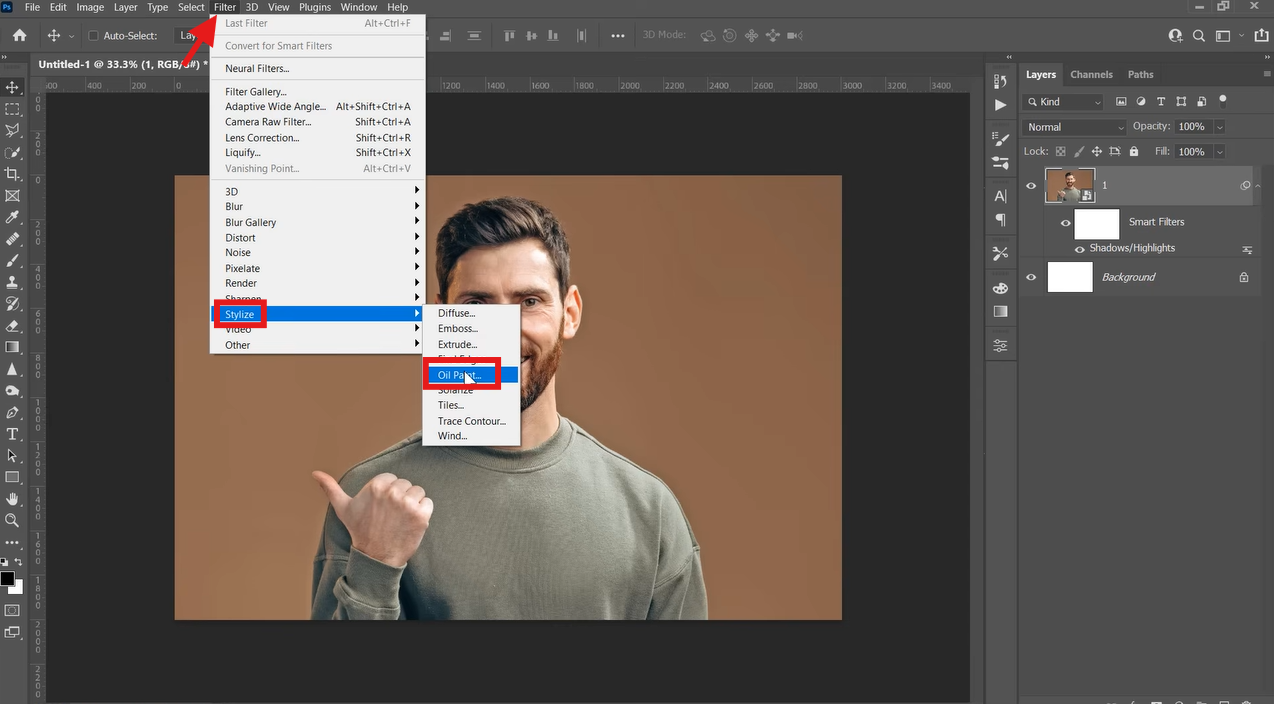The image size is (1274, 704).
Task: Filter layers by pixel layer type
Action: pos(1121,102)
